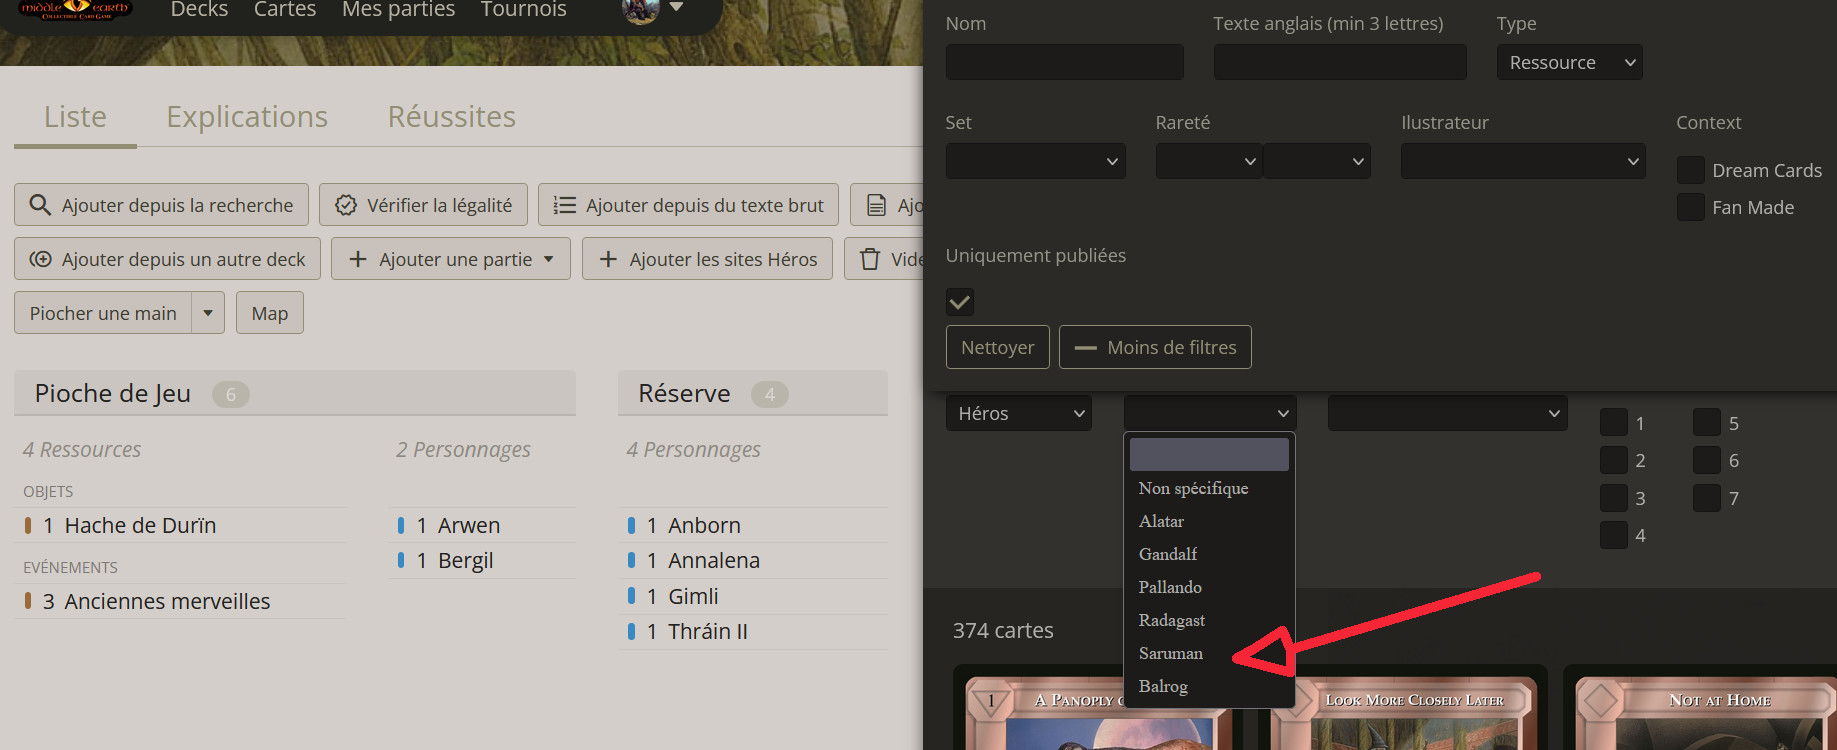Click magnifier icon on Ajouter depuis la recherche

click(40, 205)
